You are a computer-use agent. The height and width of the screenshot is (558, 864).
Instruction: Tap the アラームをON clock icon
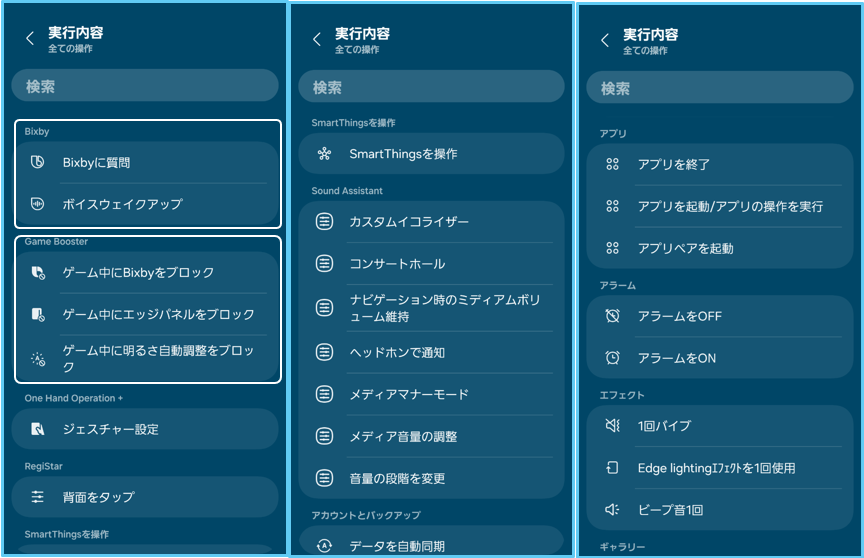coord(612,357)
